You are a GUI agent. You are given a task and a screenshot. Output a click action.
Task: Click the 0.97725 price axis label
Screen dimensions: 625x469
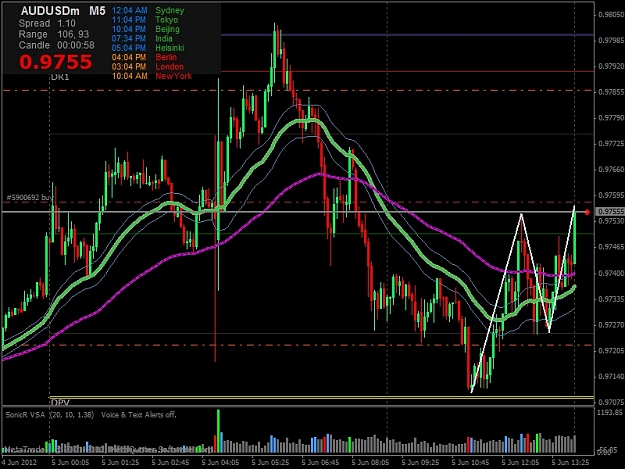(x=611, y=143)
